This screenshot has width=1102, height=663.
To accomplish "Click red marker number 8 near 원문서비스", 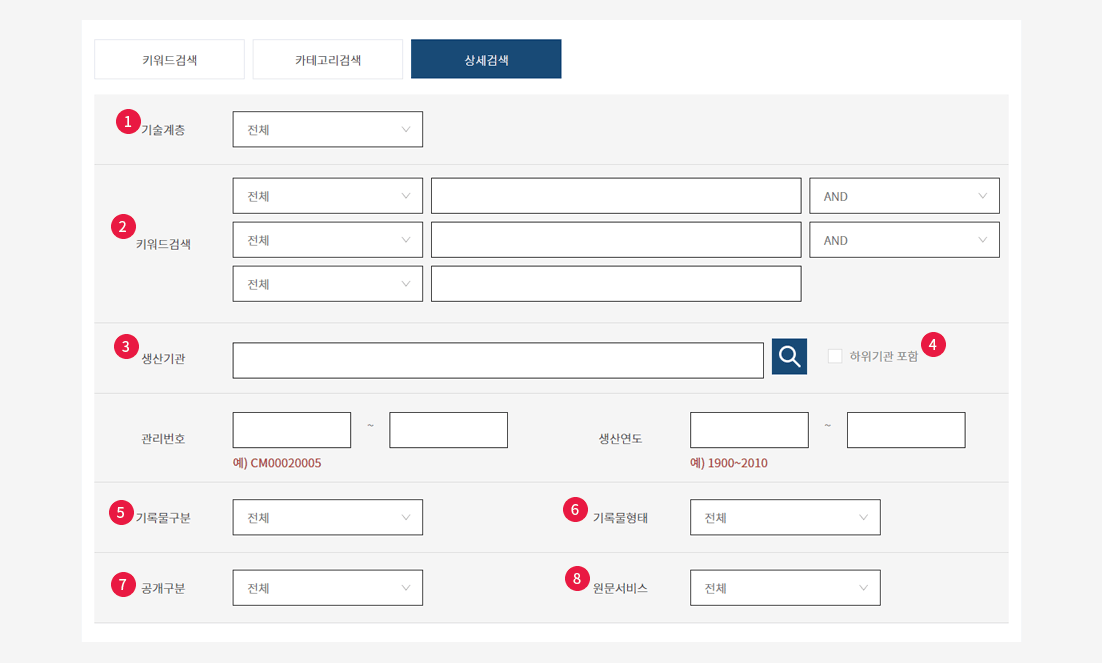I will 576,578.
